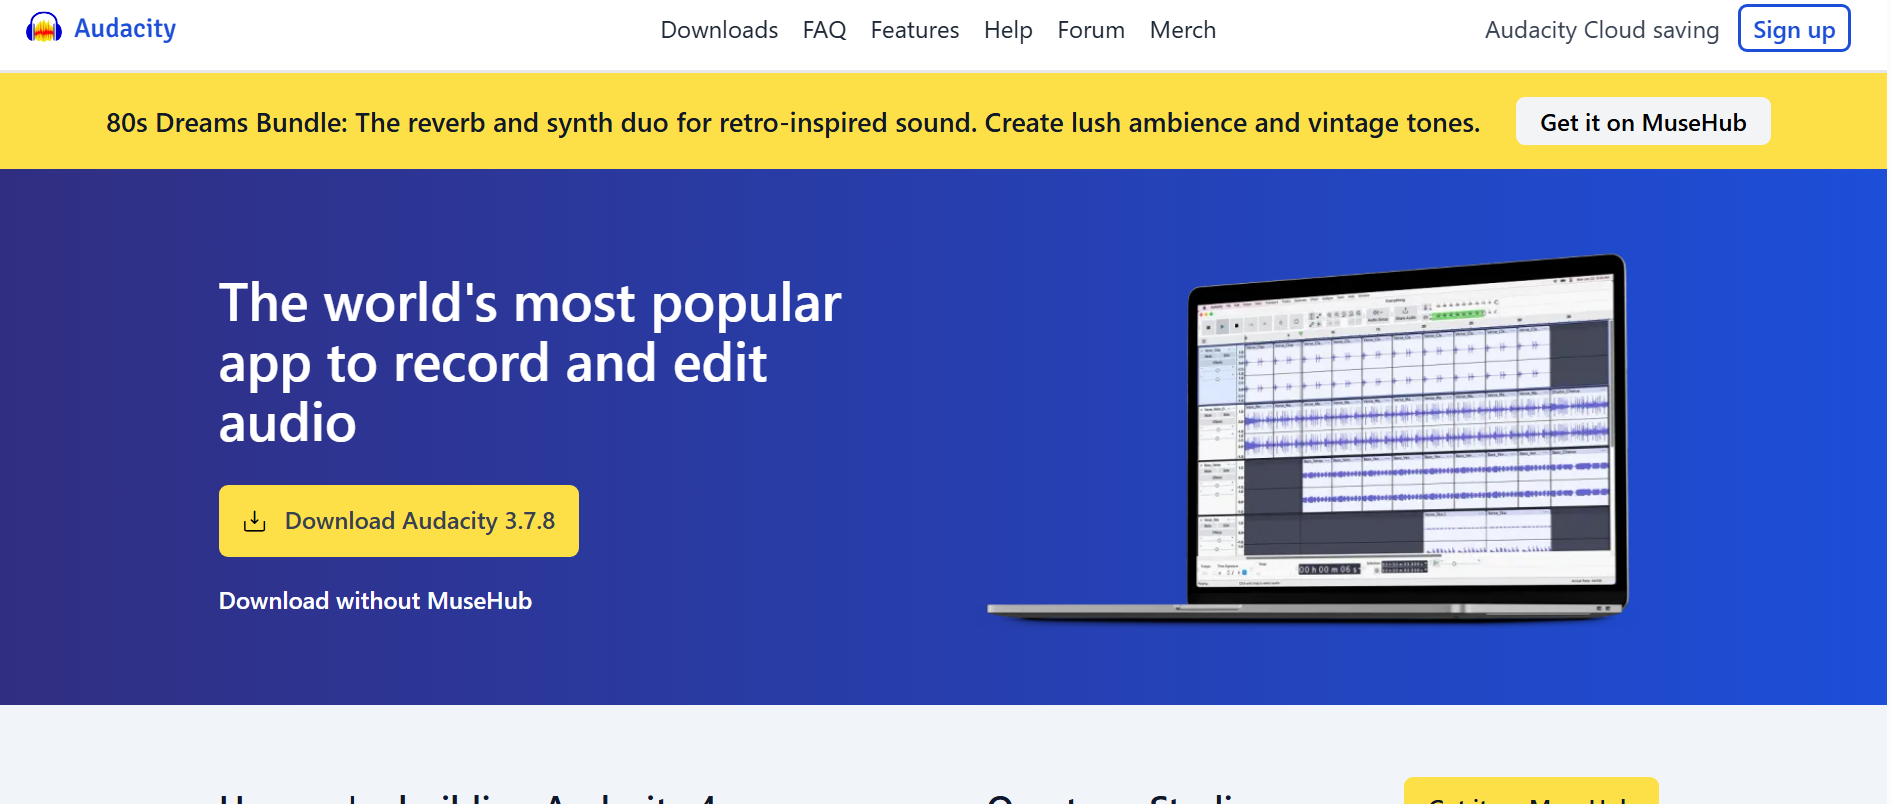The width and height of the screenshot is (1891, 804).
Task: Click the Sign up button
Action: (x=1794, y=29)
